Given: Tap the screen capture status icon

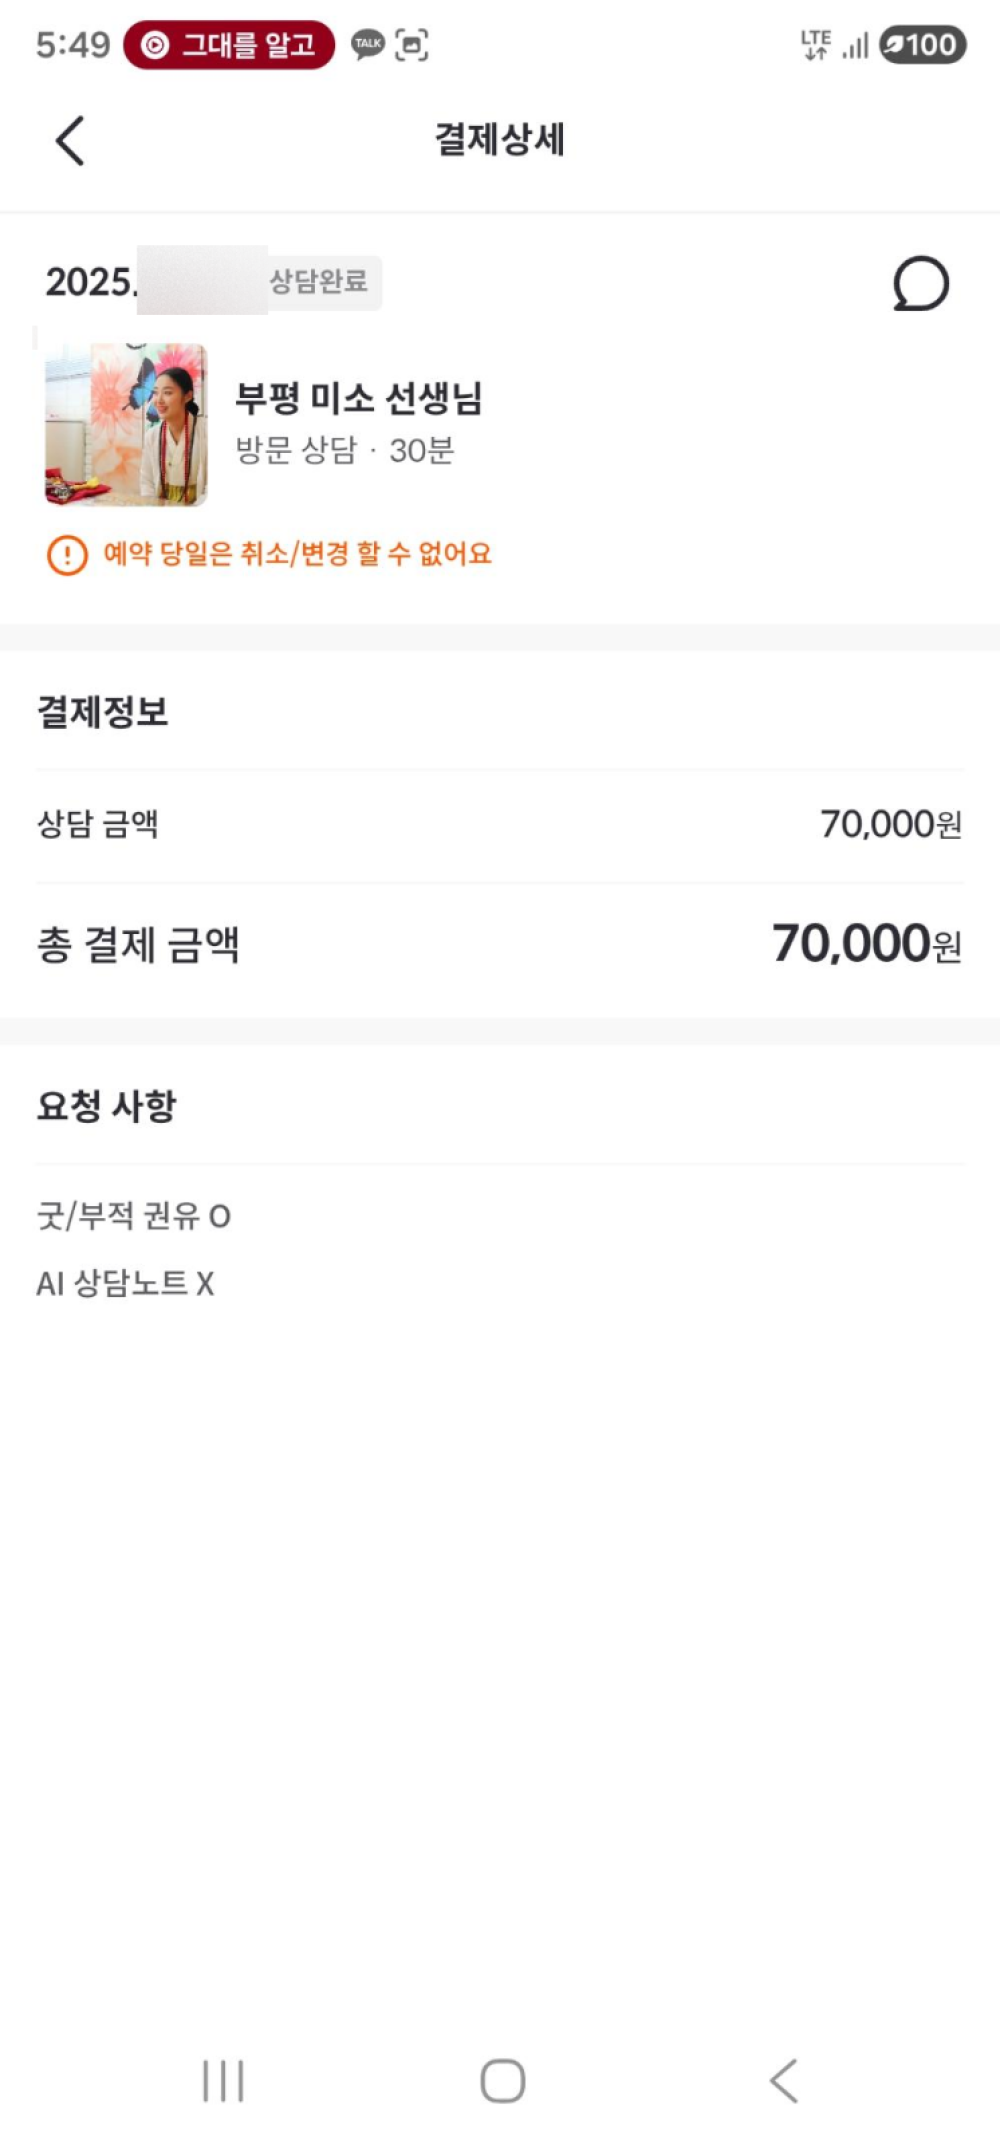Looking at the screenshot, I should click(x=412, y=45).
